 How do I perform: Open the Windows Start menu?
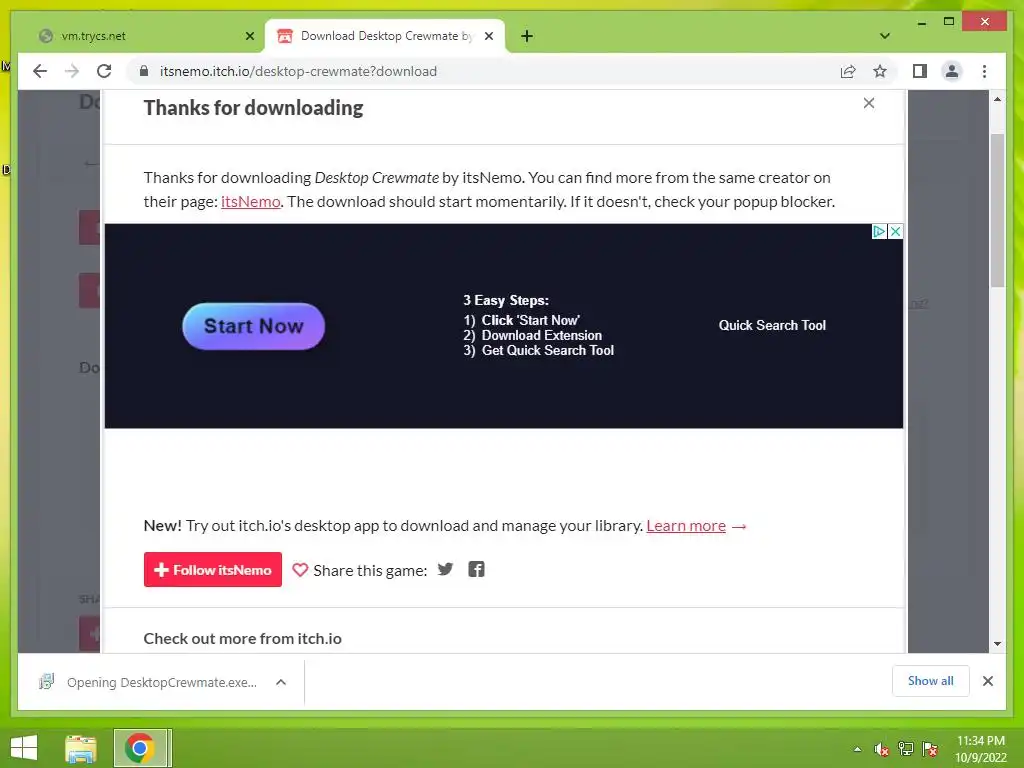(x=24, y=748)
